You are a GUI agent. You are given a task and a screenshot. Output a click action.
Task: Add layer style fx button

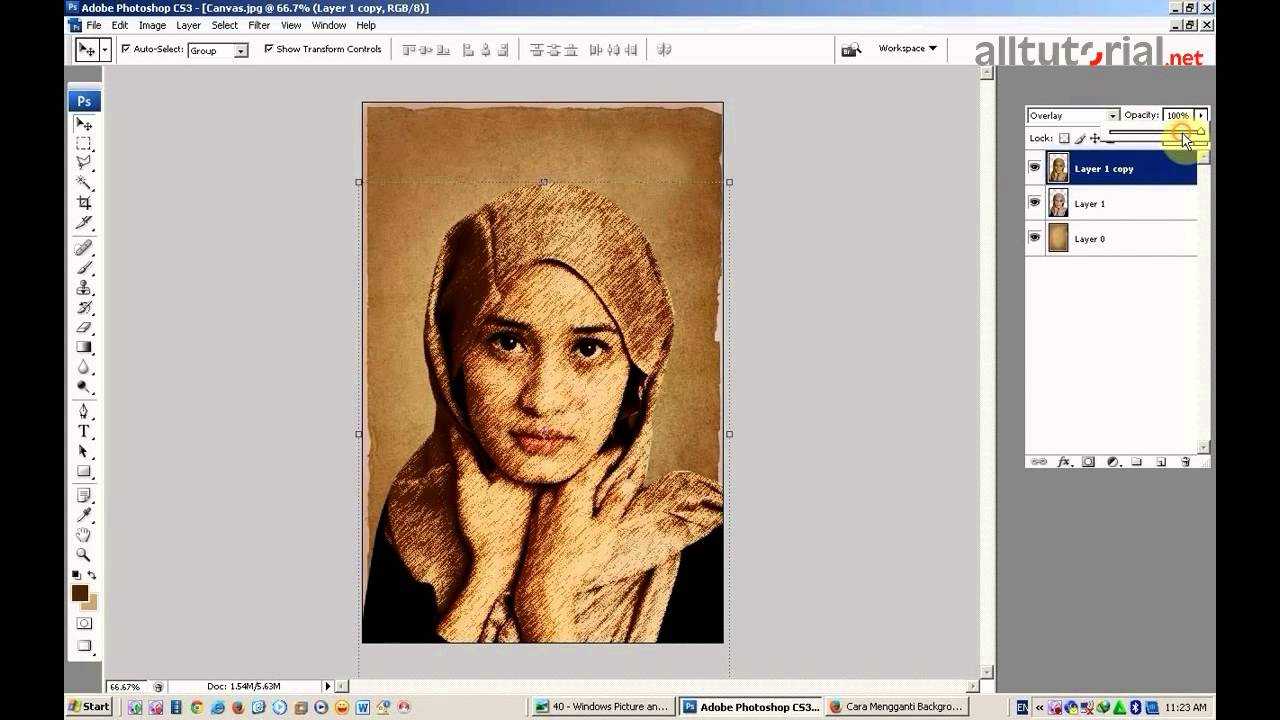(x=1064, y=462)
